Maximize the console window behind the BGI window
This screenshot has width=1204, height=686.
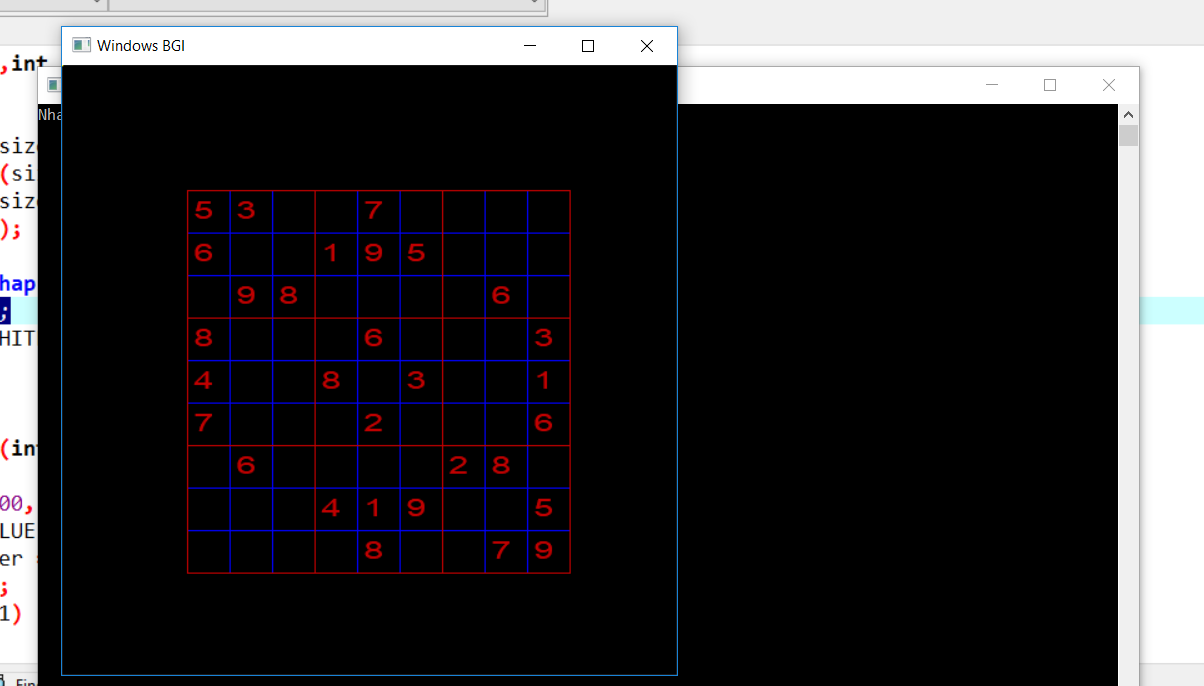click(x=1050, y=85)
